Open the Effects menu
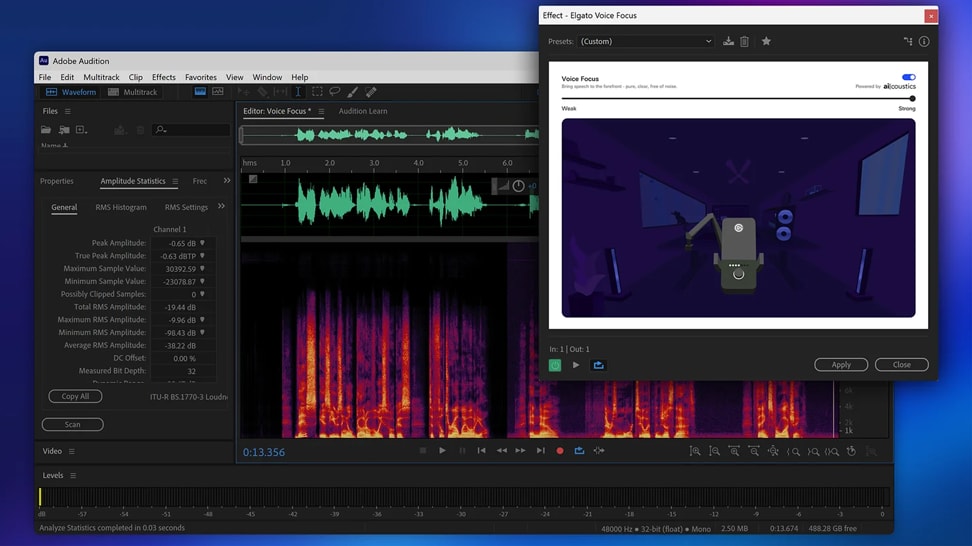This screenshot has width=972, height=546. pyautogui.click(x=163, y=77)
